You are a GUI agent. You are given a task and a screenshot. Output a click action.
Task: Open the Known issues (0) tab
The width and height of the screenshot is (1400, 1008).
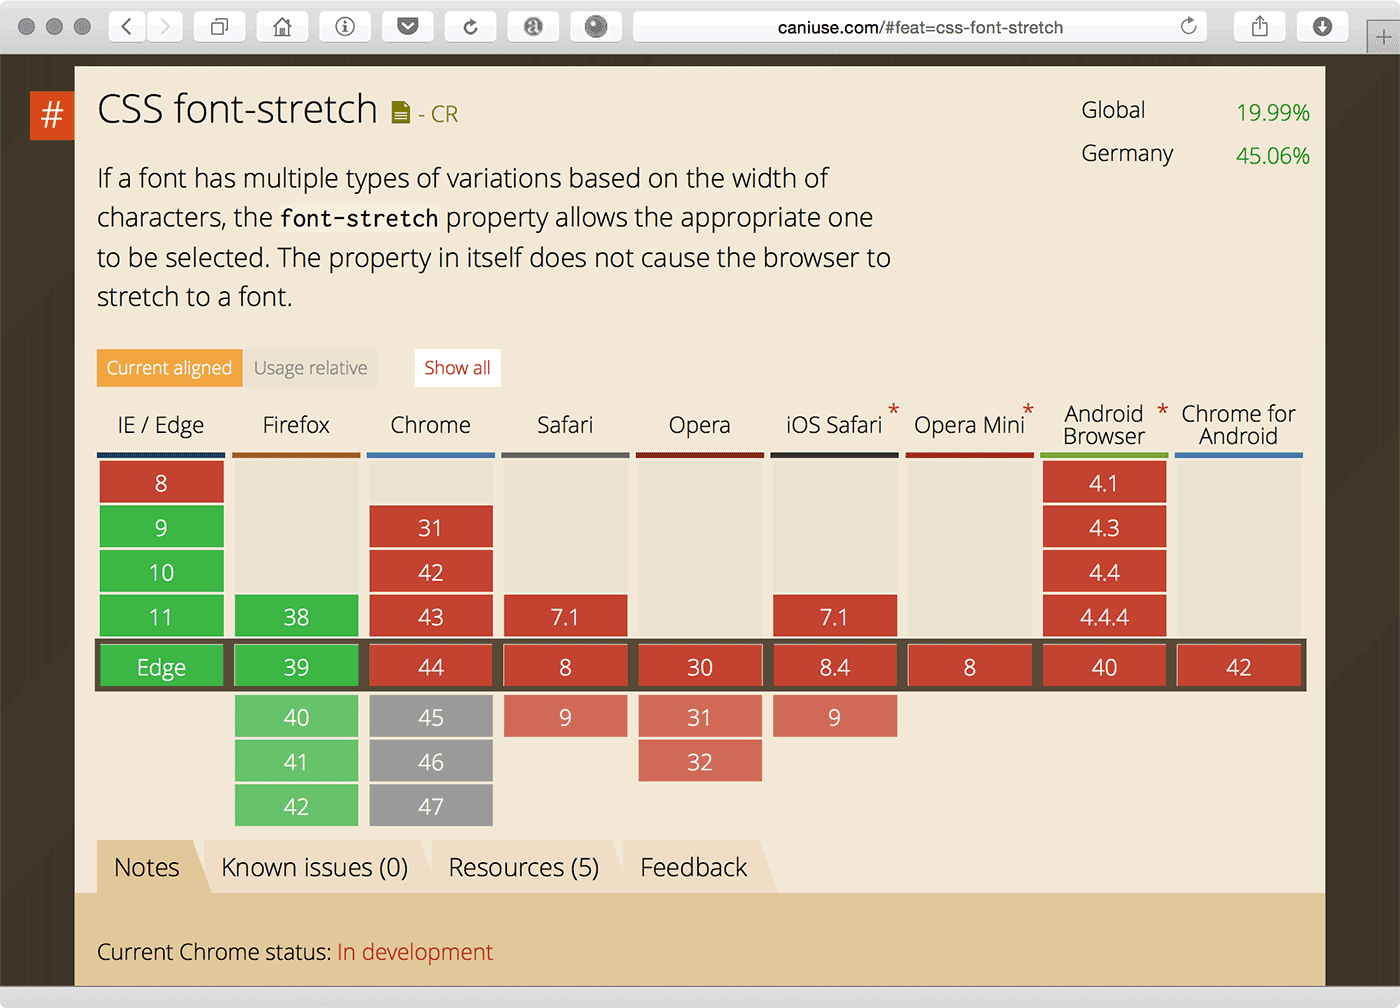[315, 867]
